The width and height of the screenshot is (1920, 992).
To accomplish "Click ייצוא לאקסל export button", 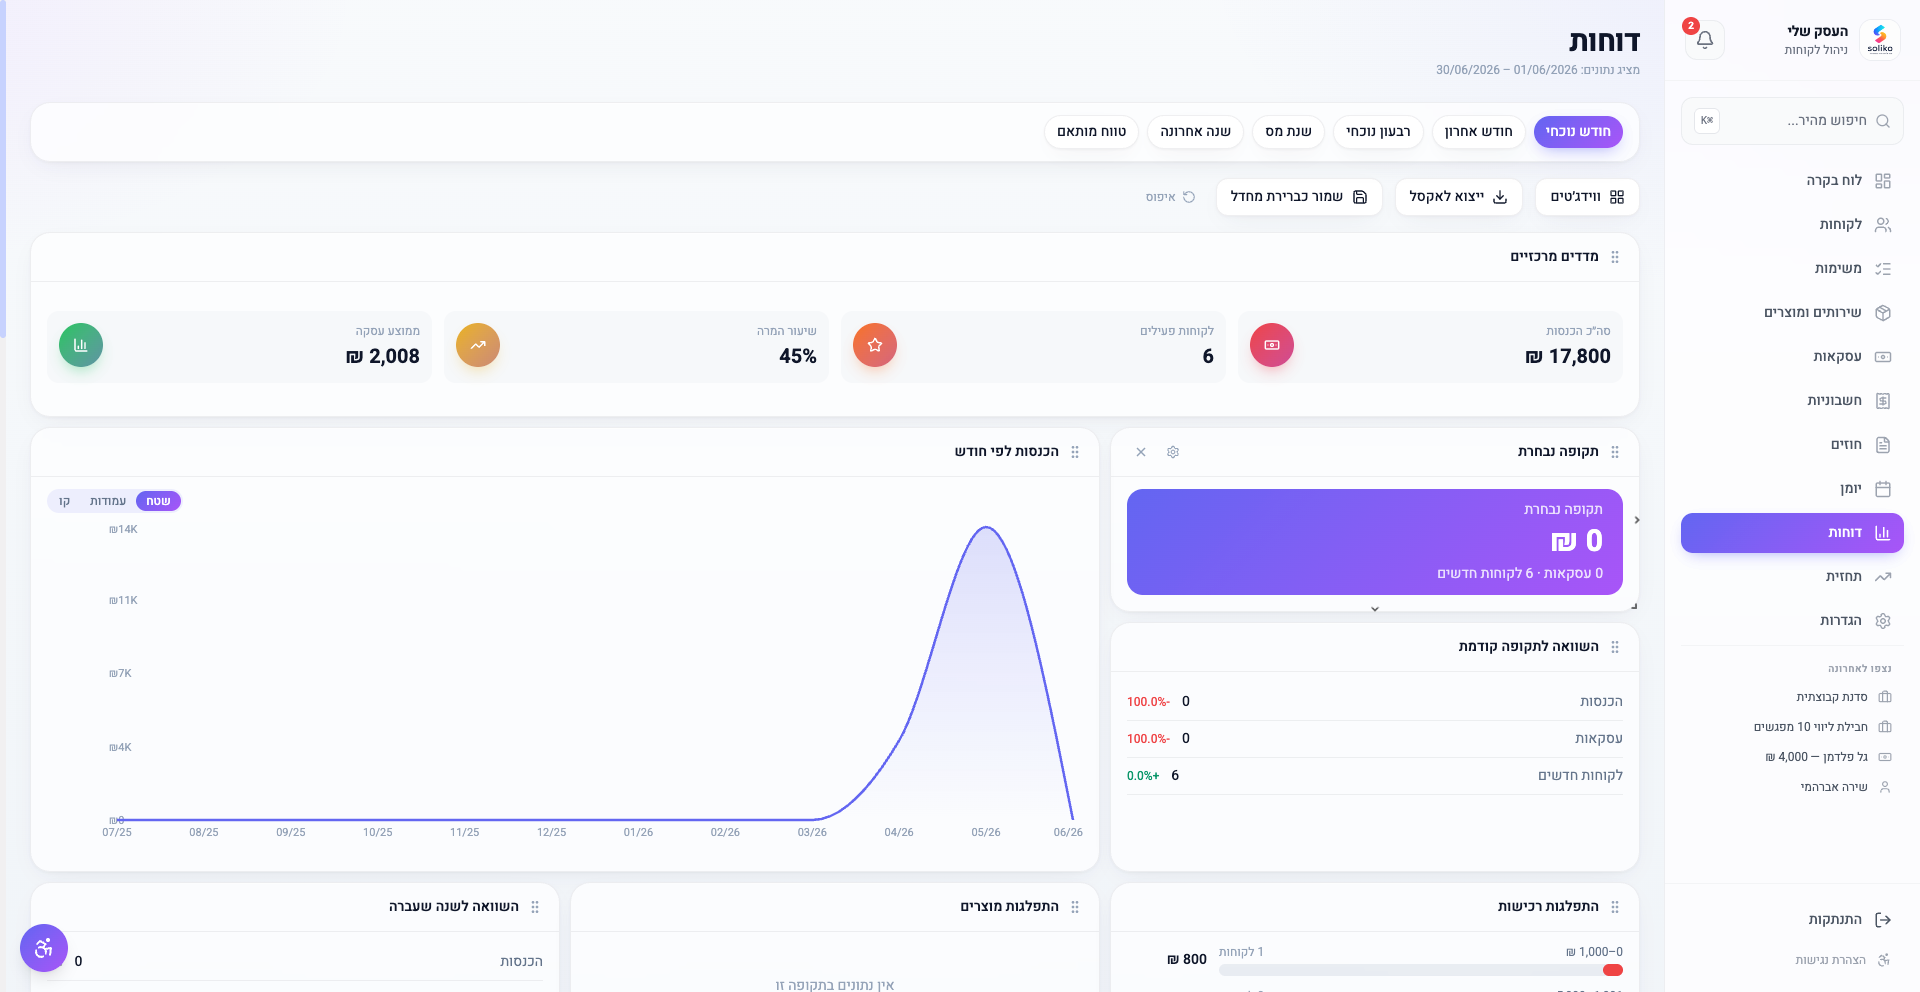I will (1458, 197).
